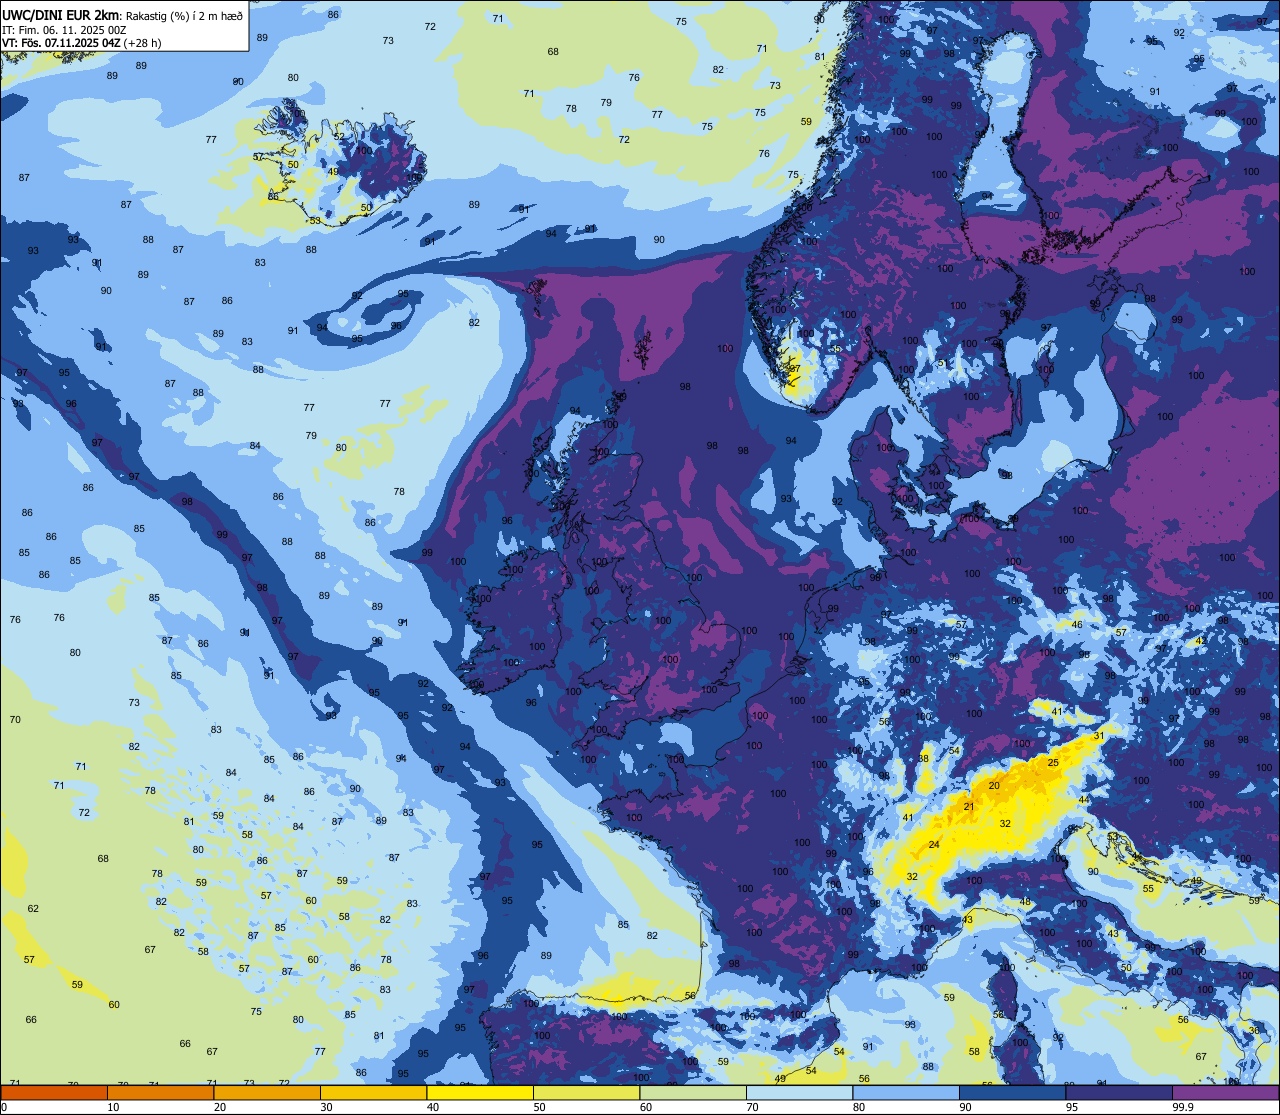1280x1115 pixels.
Task: Pick the 95–99.9 navy legend swatch
Action: [1119, 1092]
